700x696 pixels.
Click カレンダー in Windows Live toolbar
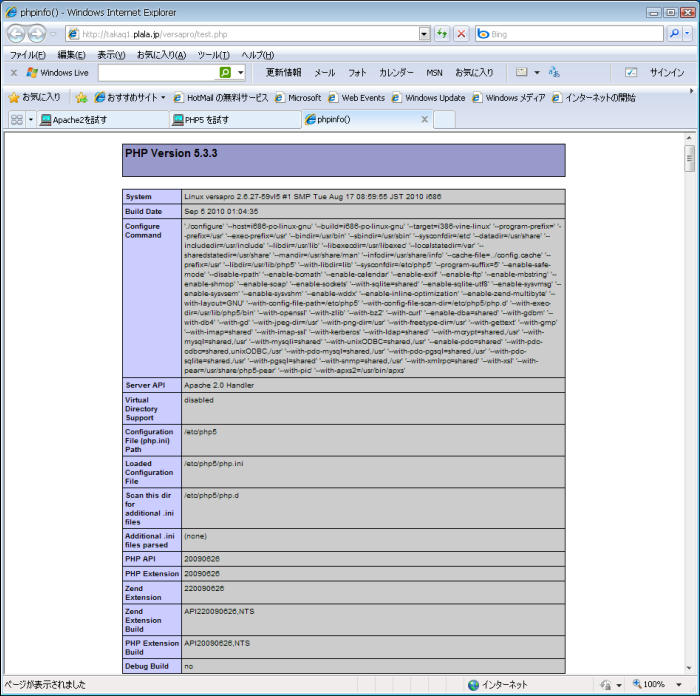click(396, 72)
